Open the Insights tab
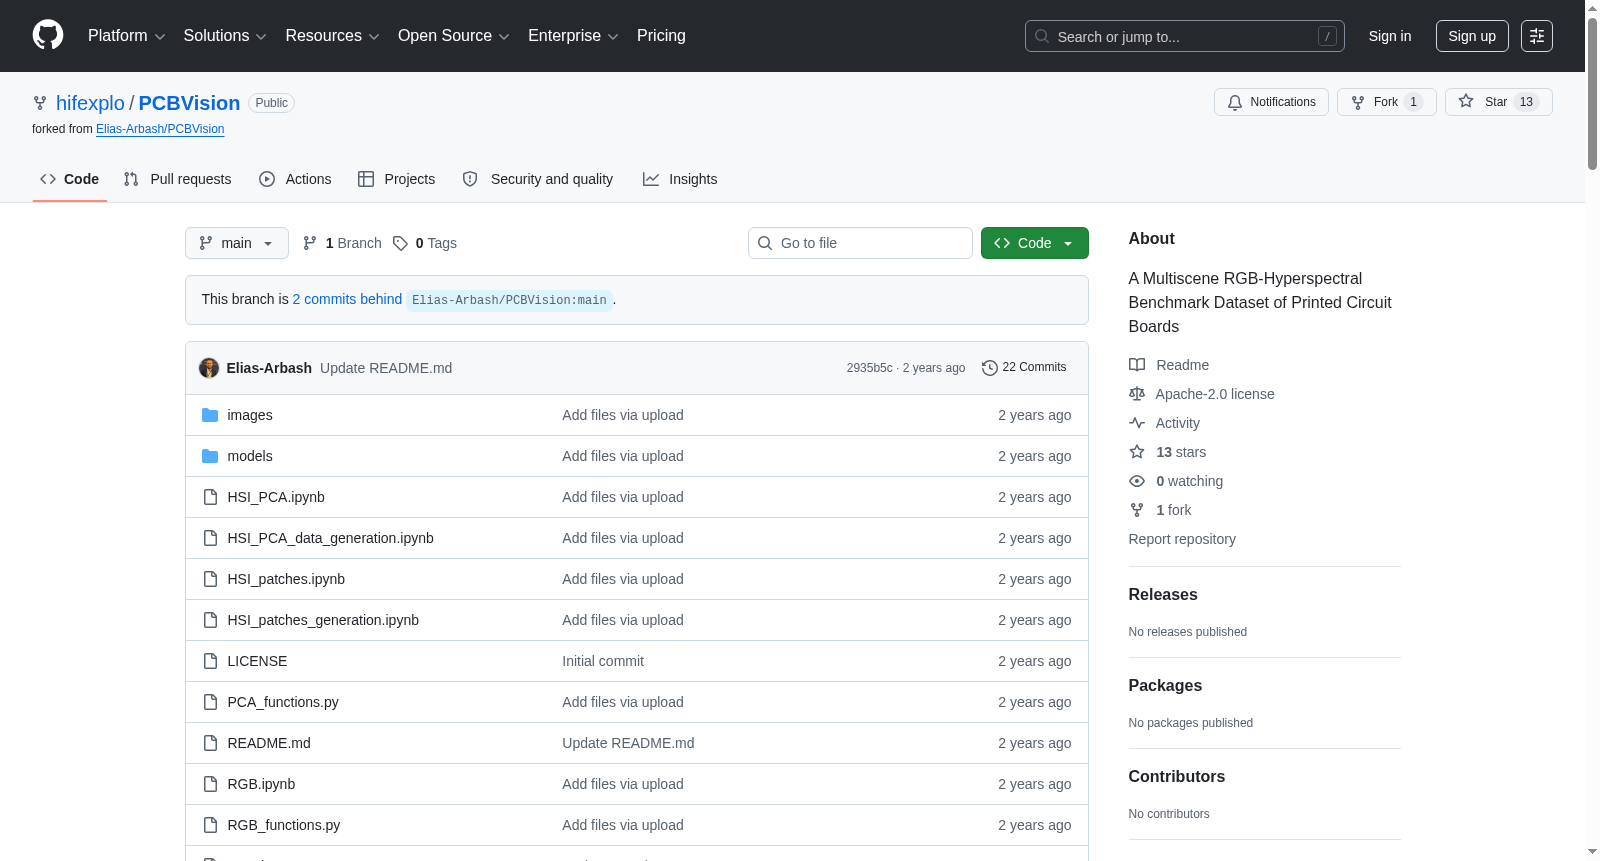1600x861 pixels. point(680,179)
